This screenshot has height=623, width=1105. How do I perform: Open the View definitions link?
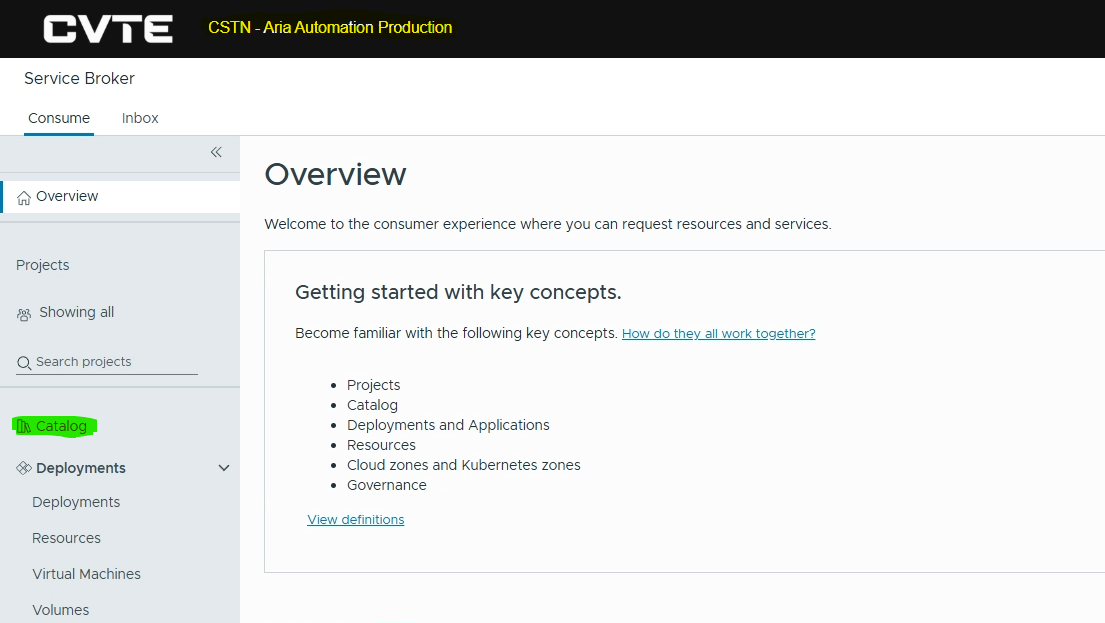coord(356,519)
